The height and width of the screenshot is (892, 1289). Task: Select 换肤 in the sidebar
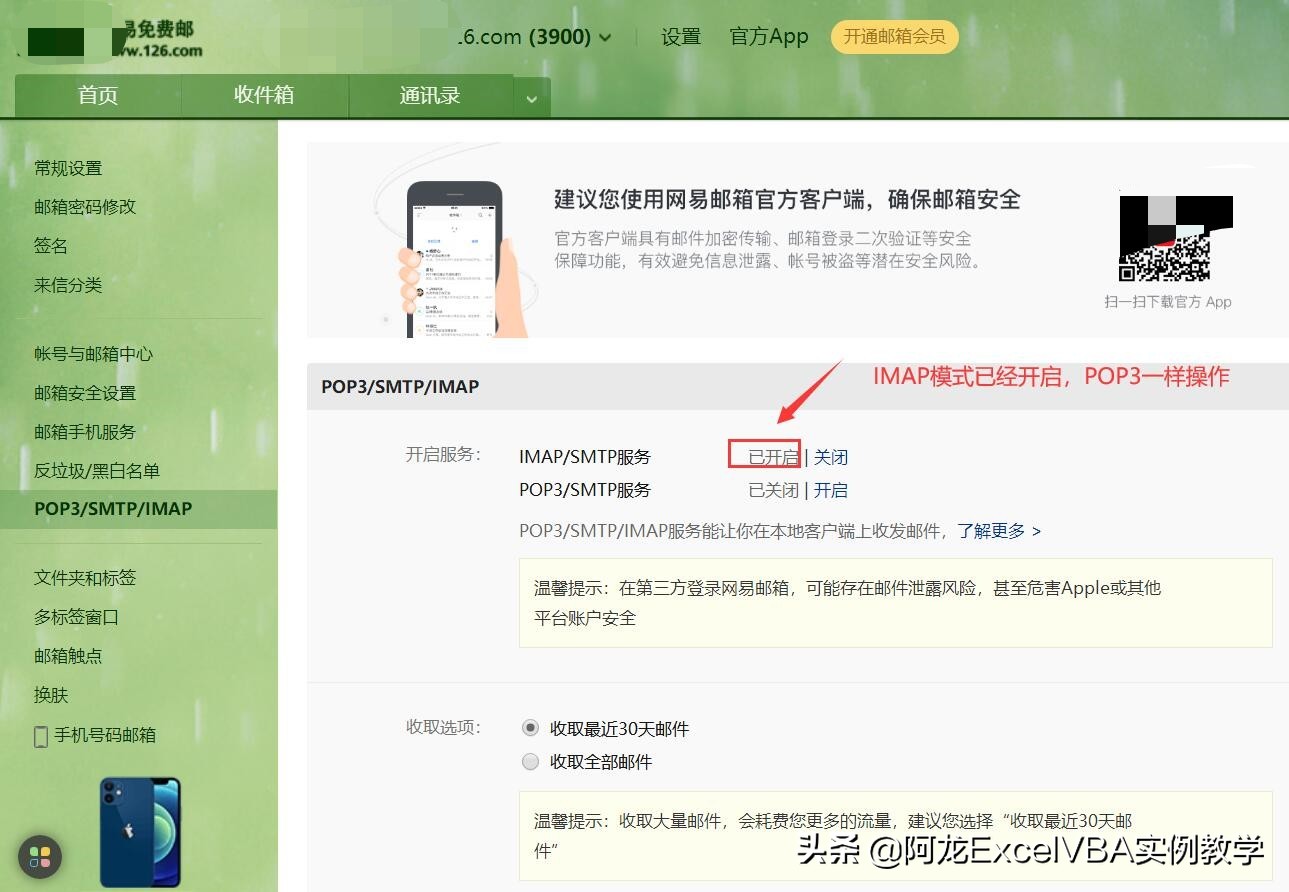51,695
